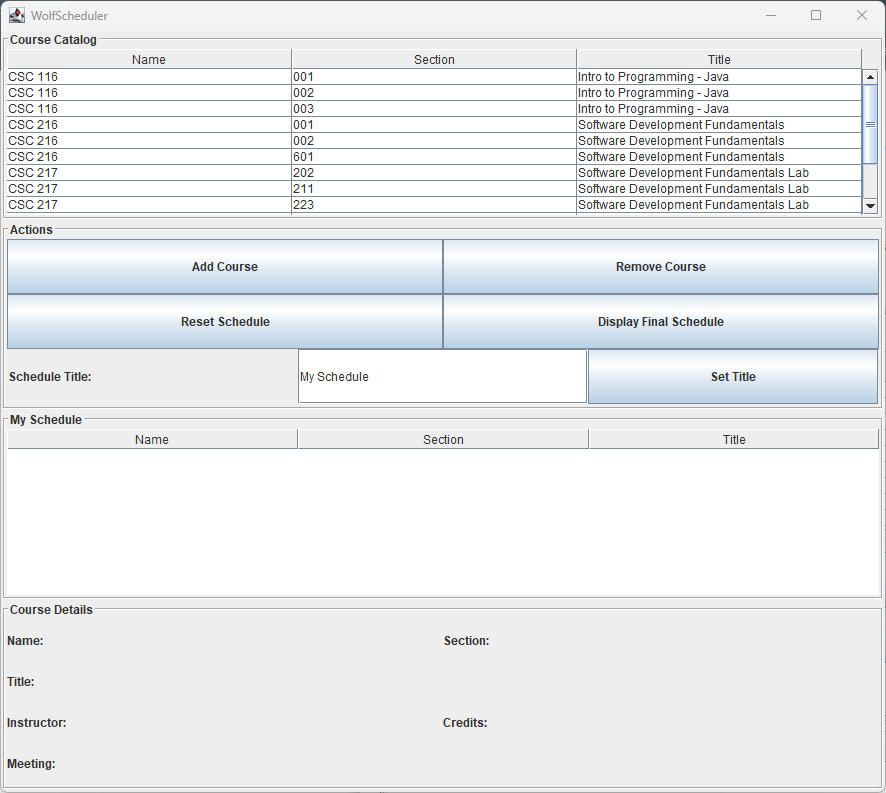Click the Name header in My Schedule table
The width and height of the screenshot is (886, 793).
(151, 439)
